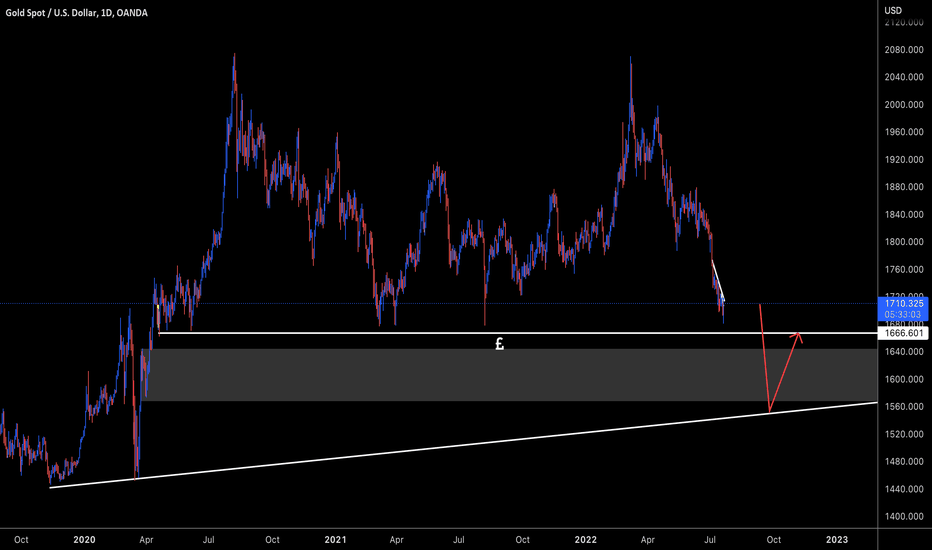Click the 2020 label on time axis
The height and width of the screenshot is (550, 932).
coord(84,540)
